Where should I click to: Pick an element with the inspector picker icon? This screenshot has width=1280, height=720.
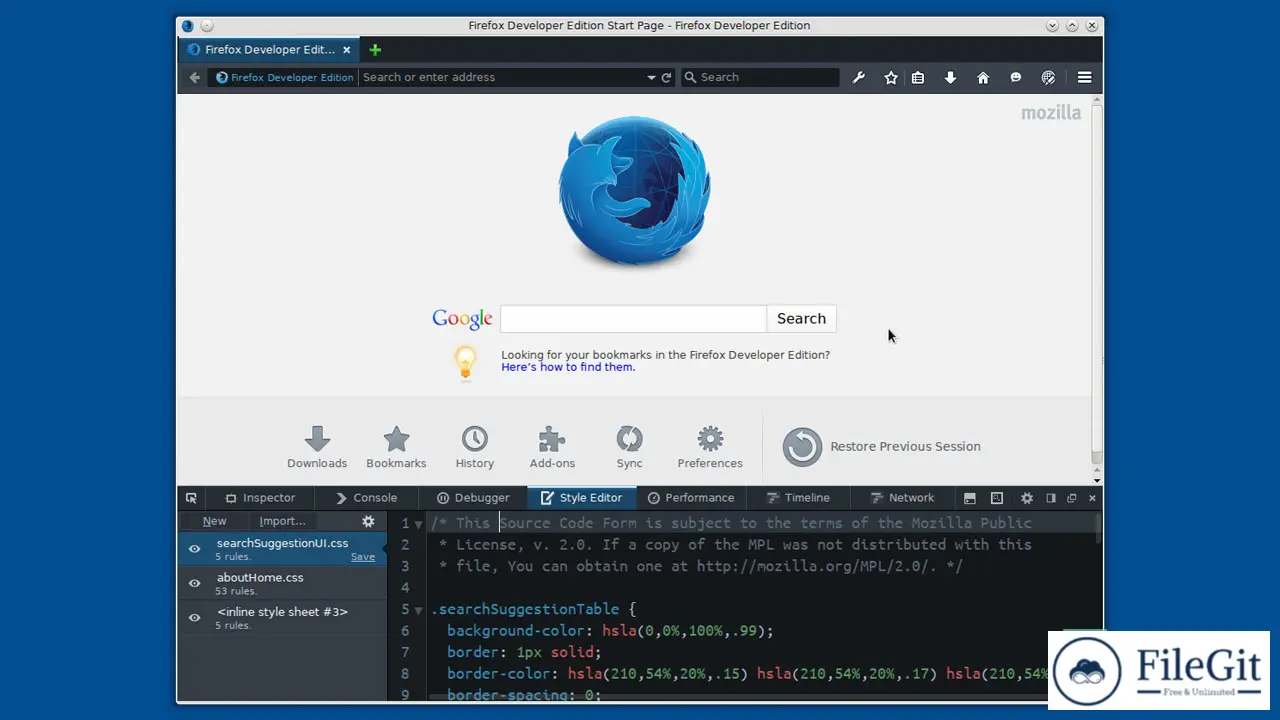191,497
